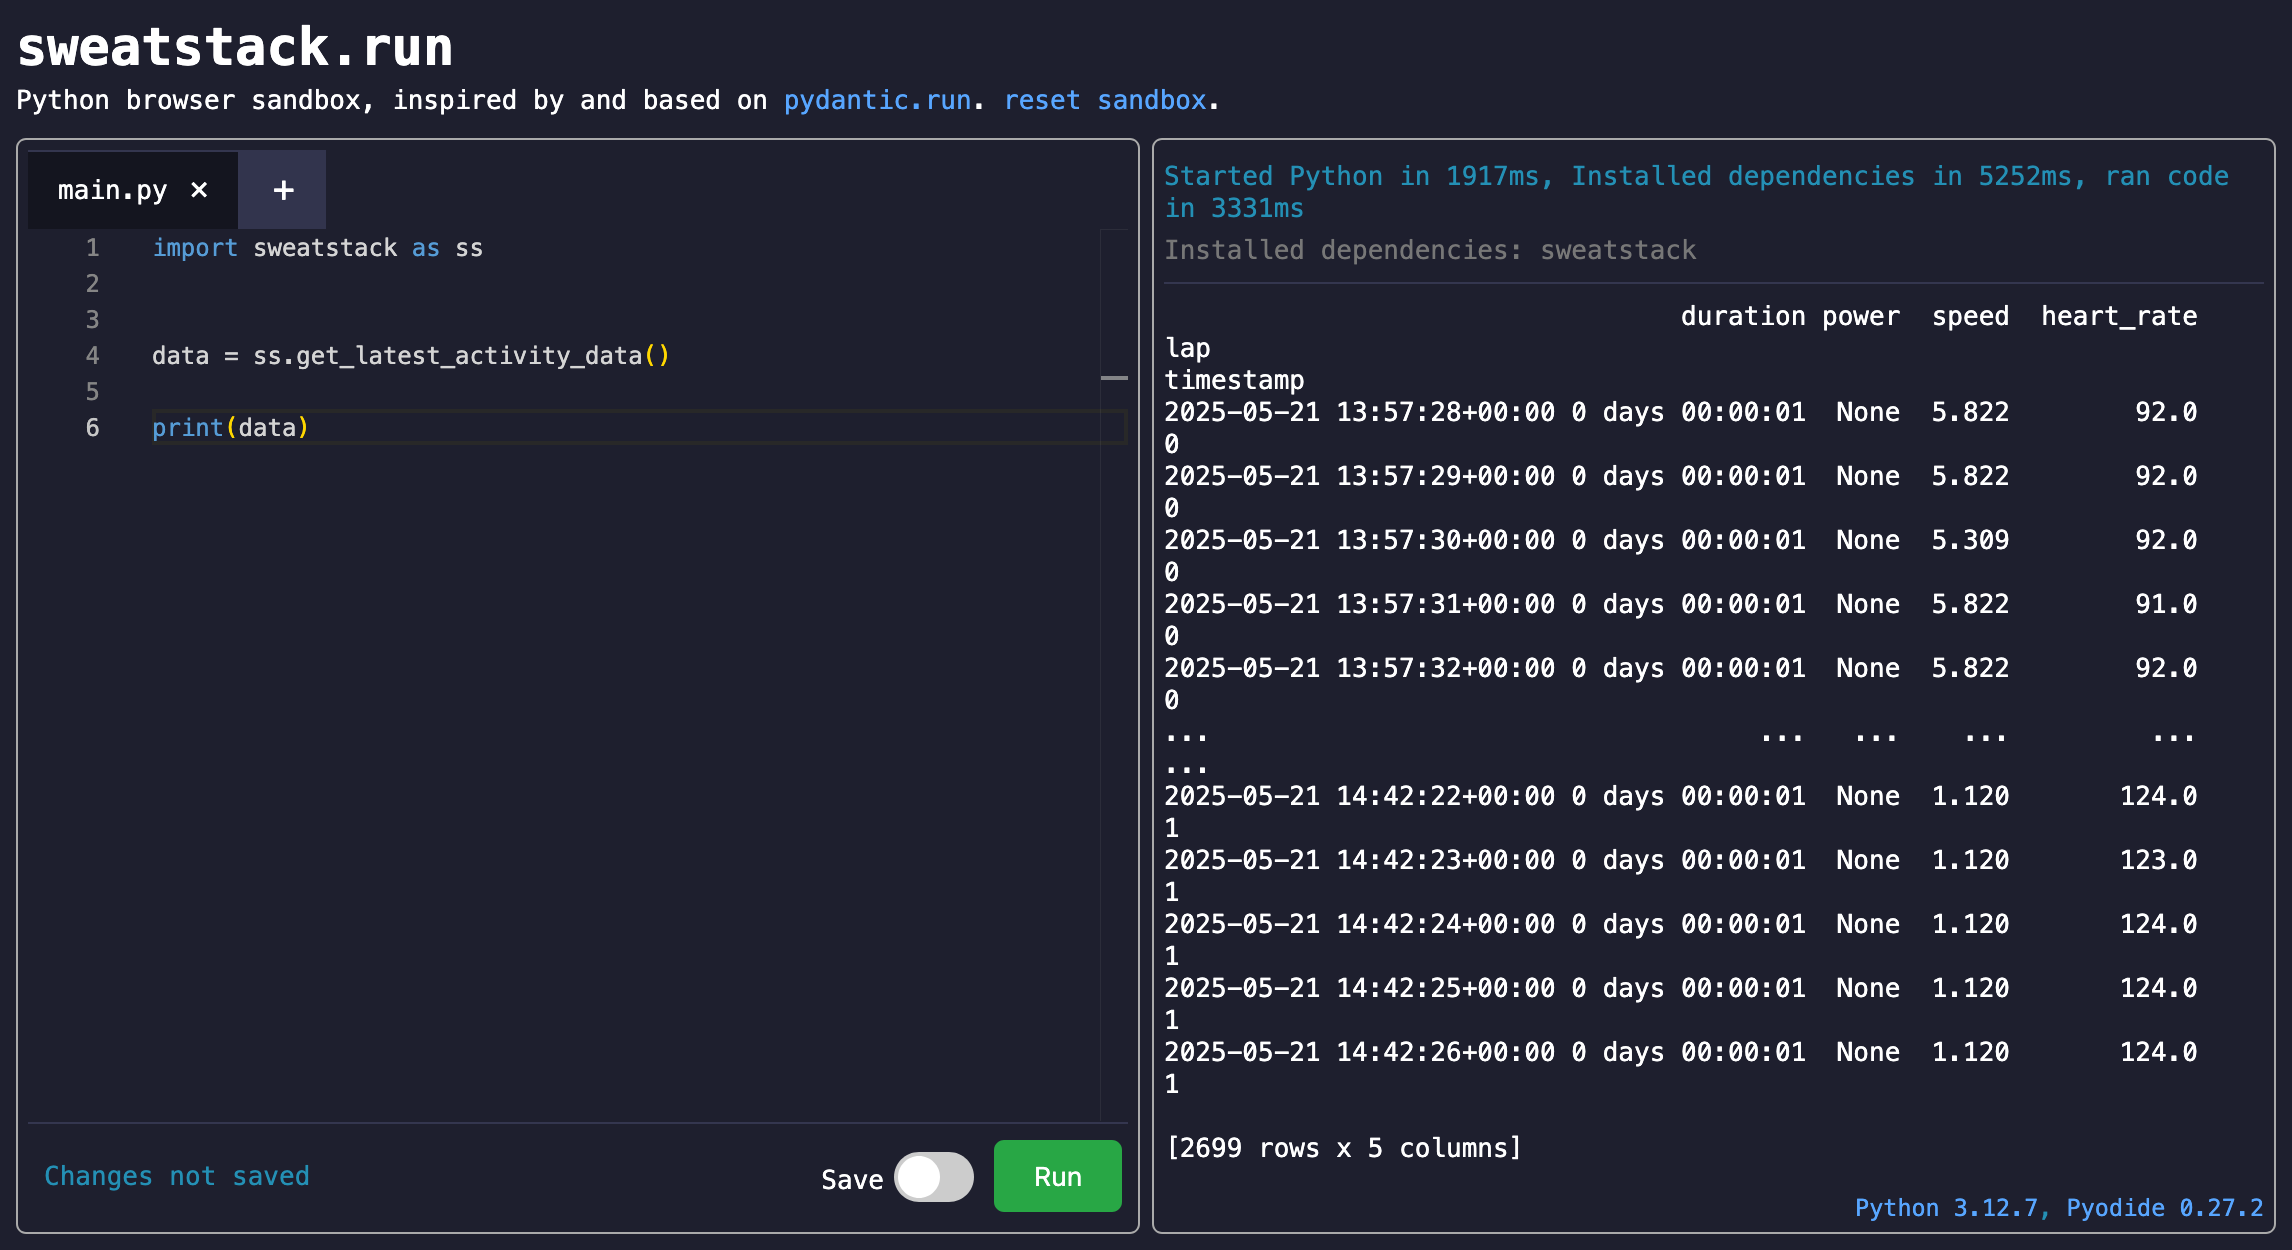Click the power column header
The height and width of the screenshot is (1250, 2292).
click(x=1861, y=316)
